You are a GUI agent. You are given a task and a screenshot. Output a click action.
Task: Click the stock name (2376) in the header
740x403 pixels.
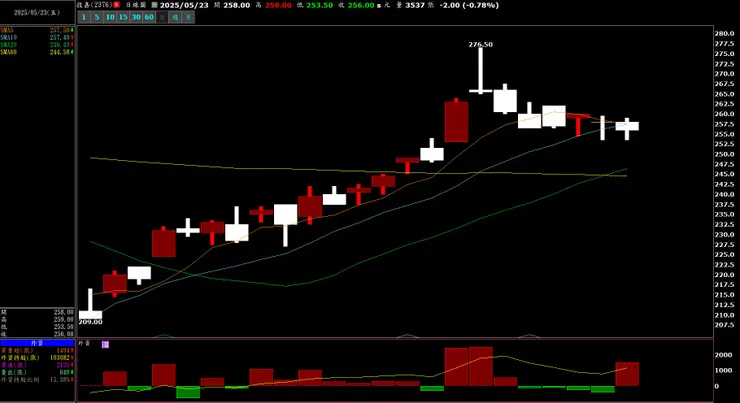click(x=95, y=5)
